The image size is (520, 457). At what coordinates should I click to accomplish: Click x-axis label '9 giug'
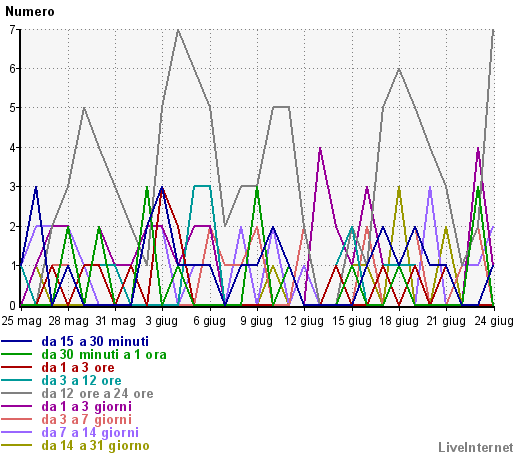pyautogui.click(x=257, y=321)
